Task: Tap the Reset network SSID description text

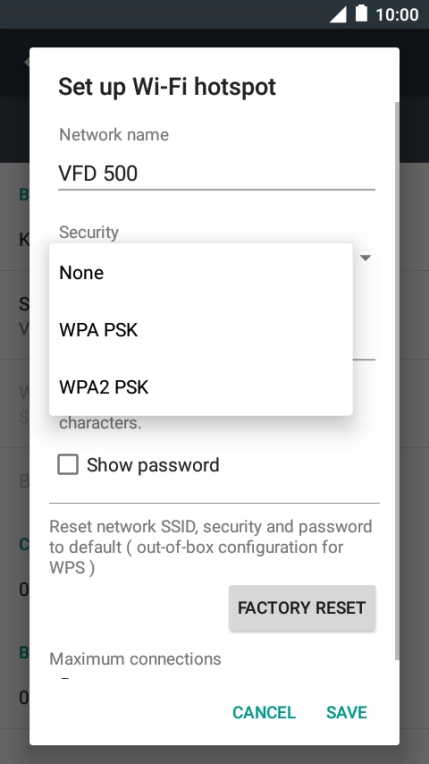Action: [211, 547]
